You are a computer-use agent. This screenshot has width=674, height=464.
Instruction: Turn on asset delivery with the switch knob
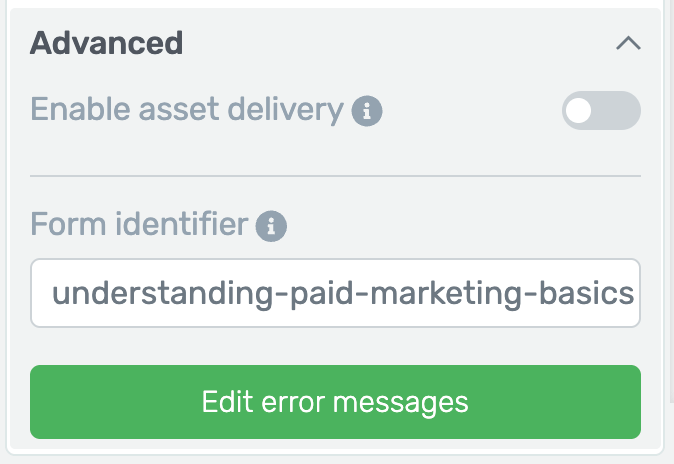coord(579,111)
